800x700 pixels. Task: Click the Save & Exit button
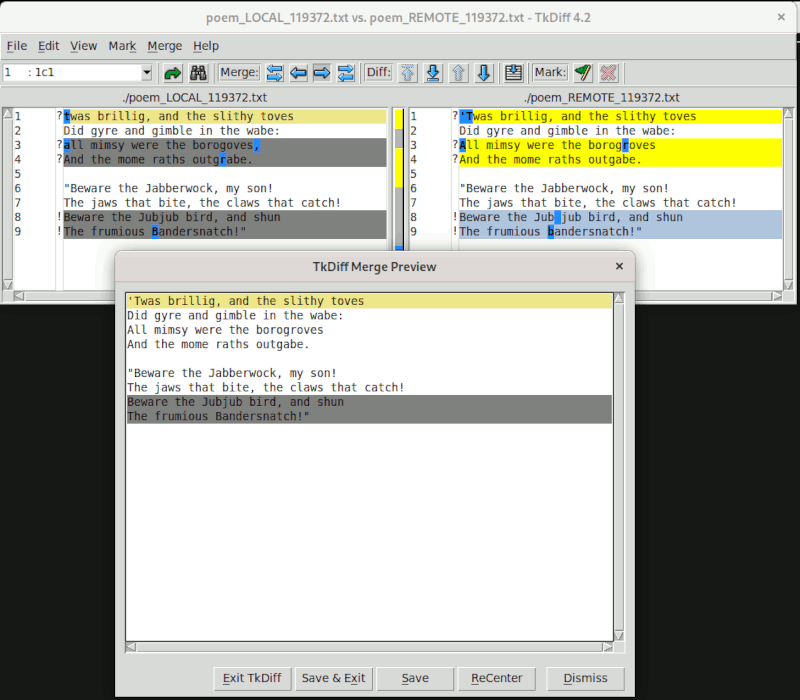[x=333, y=678]
